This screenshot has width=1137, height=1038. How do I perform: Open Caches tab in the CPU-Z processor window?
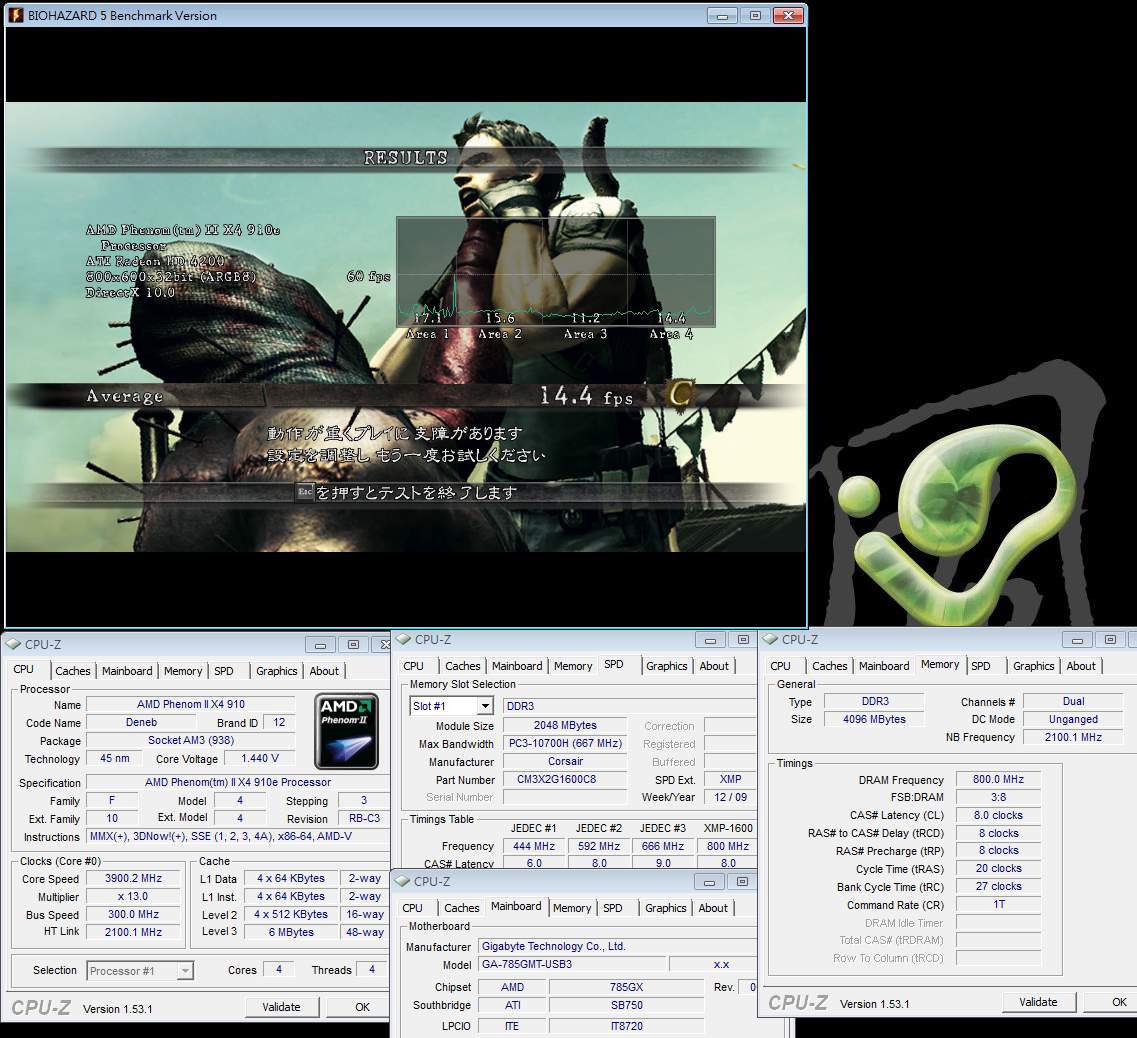pos(73,671)
